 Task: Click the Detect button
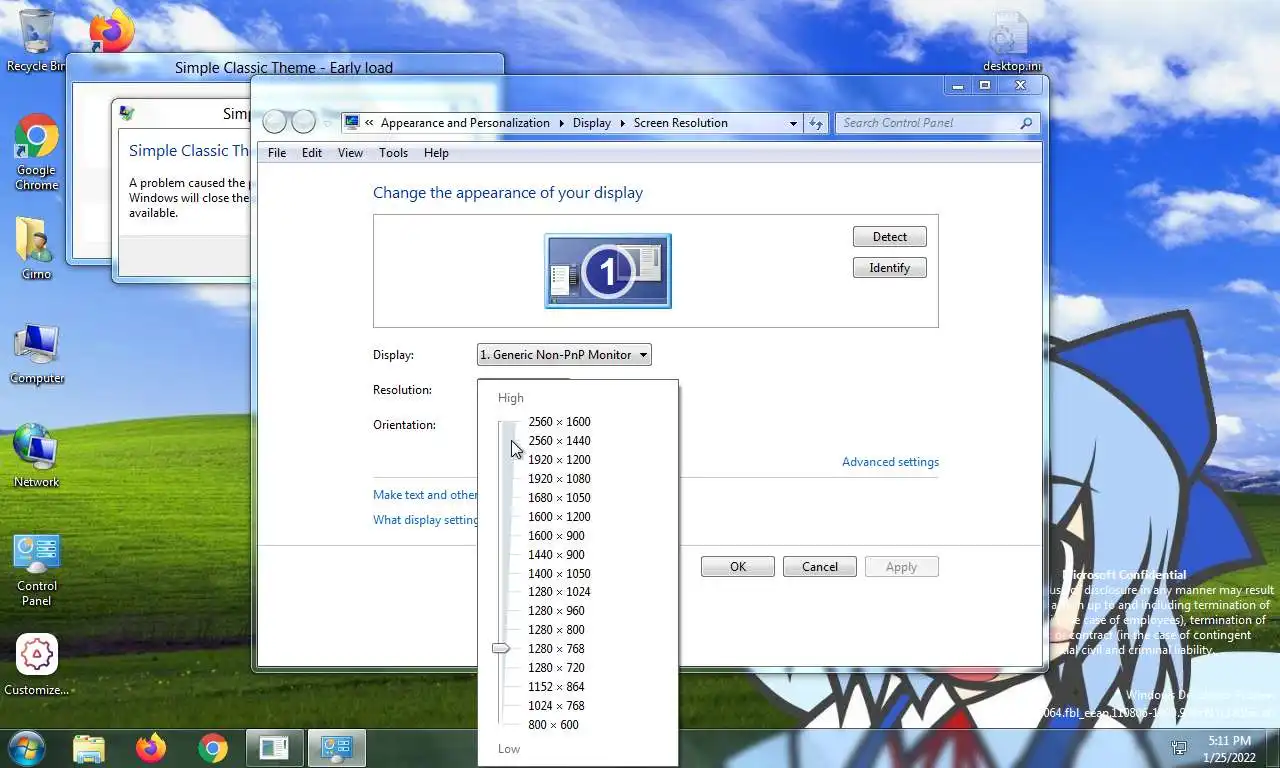pos(890,237)
